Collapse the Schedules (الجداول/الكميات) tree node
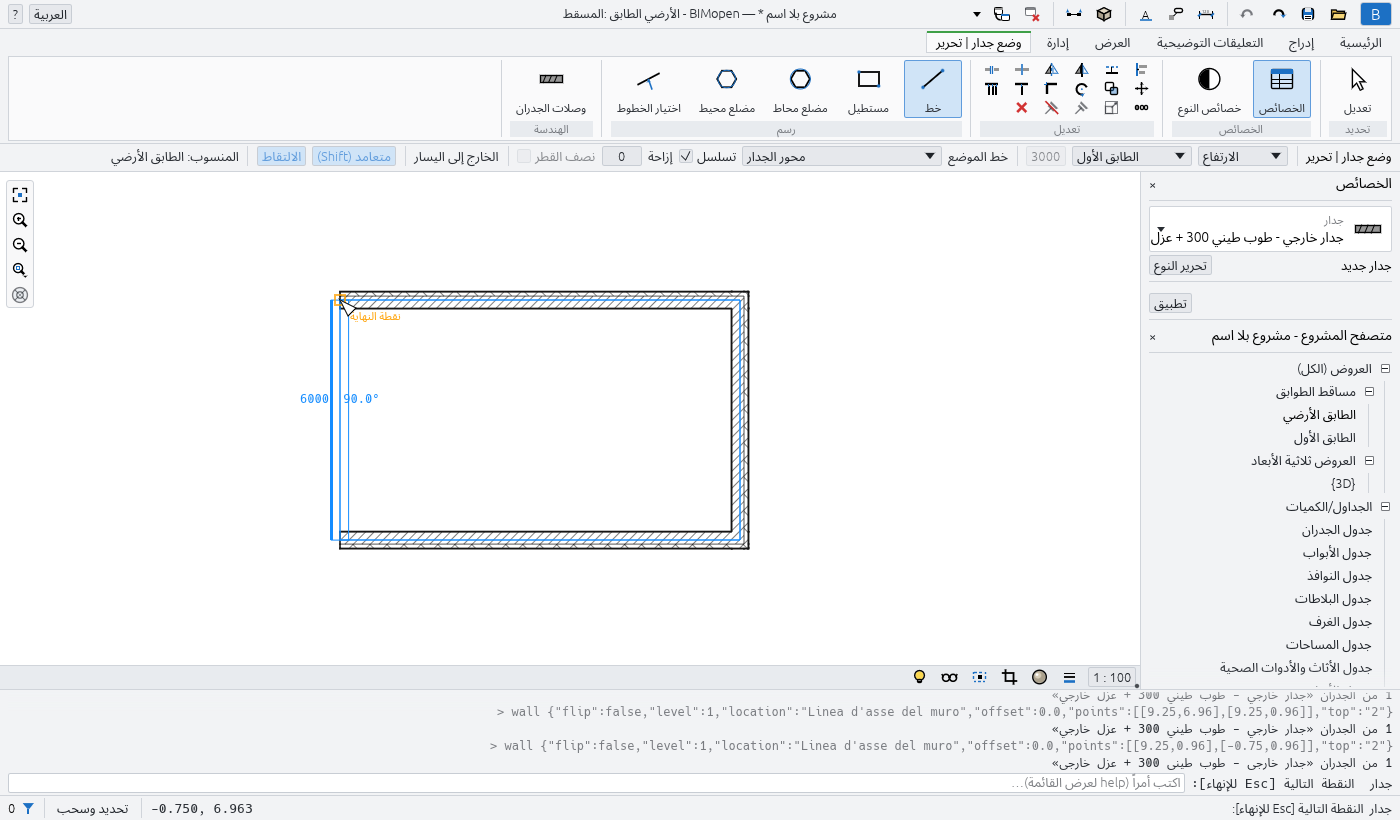This screenshot has width=1400, height=820. point(1385,507)
